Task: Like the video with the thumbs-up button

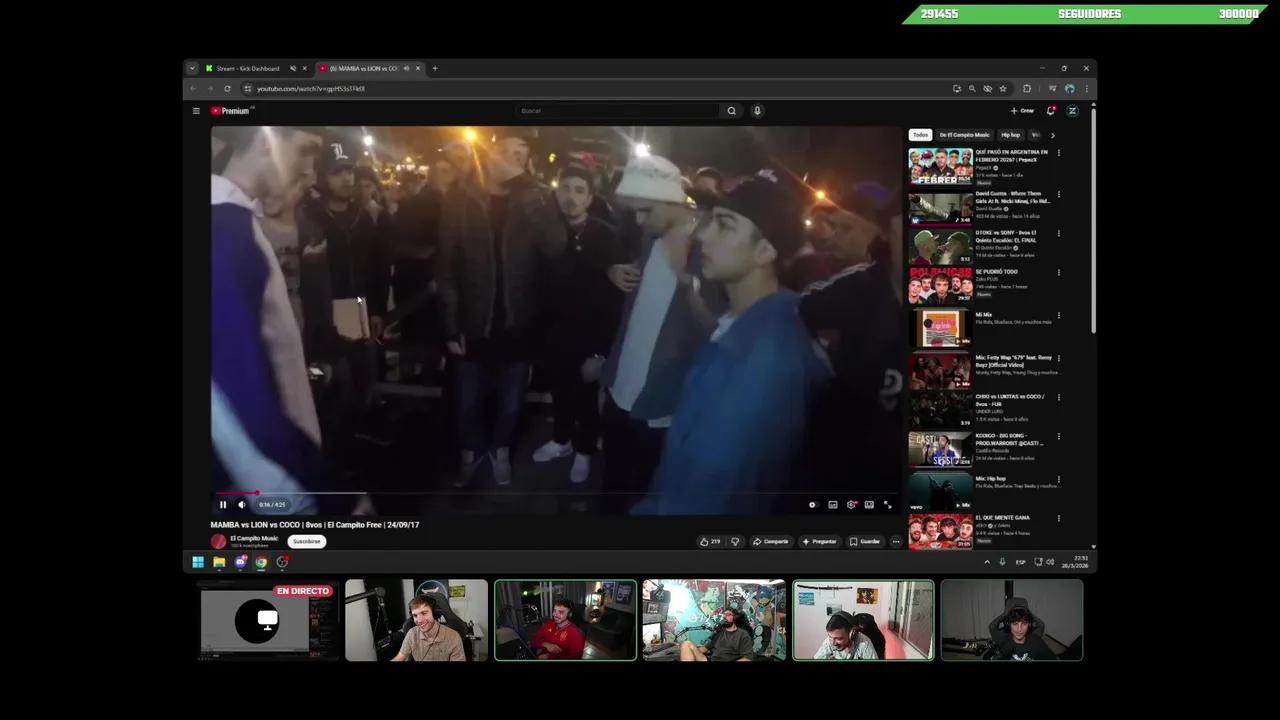Action: (x=710, y=541)
